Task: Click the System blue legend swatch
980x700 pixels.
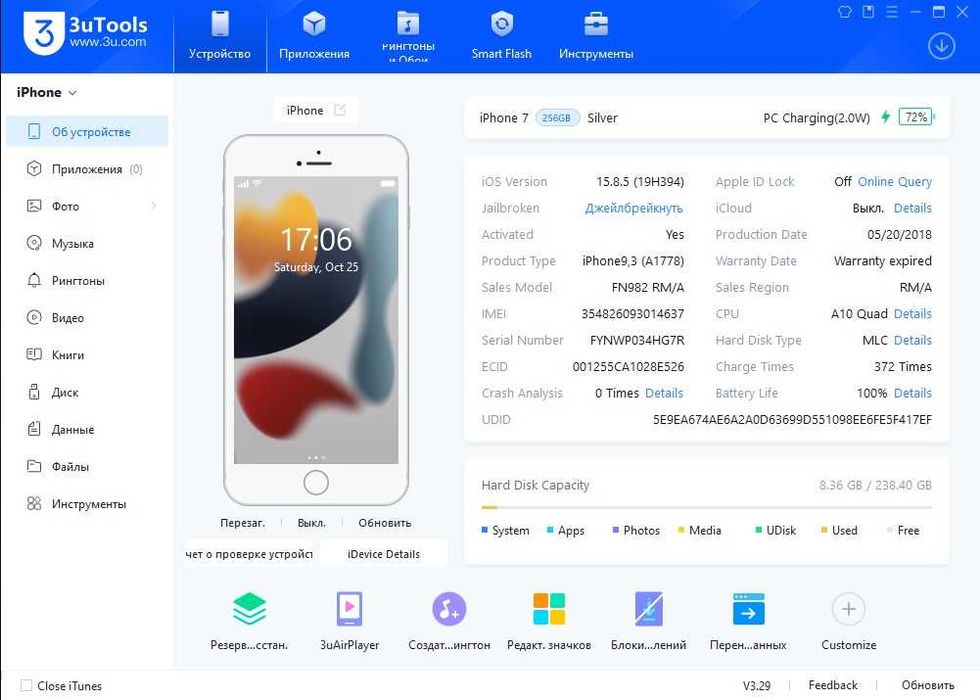Action: 484,530
